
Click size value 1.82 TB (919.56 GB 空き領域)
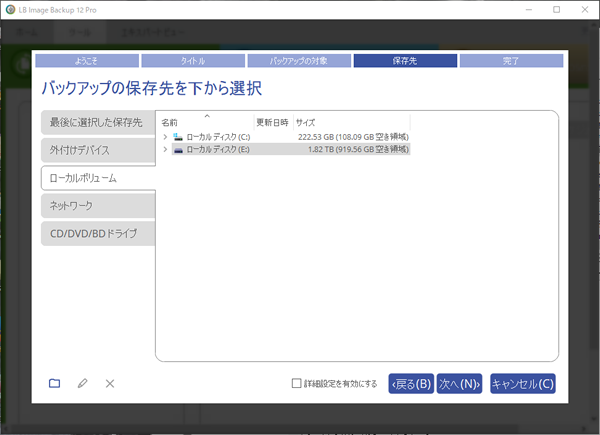pyautogui.click(x=358, y=150)
